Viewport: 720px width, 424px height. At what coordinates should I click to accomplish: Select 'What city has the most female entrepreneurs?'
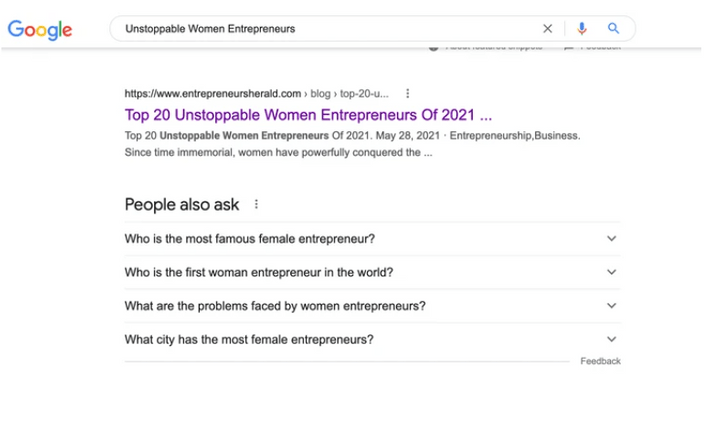pyautogui.click(x=248, y=340)
